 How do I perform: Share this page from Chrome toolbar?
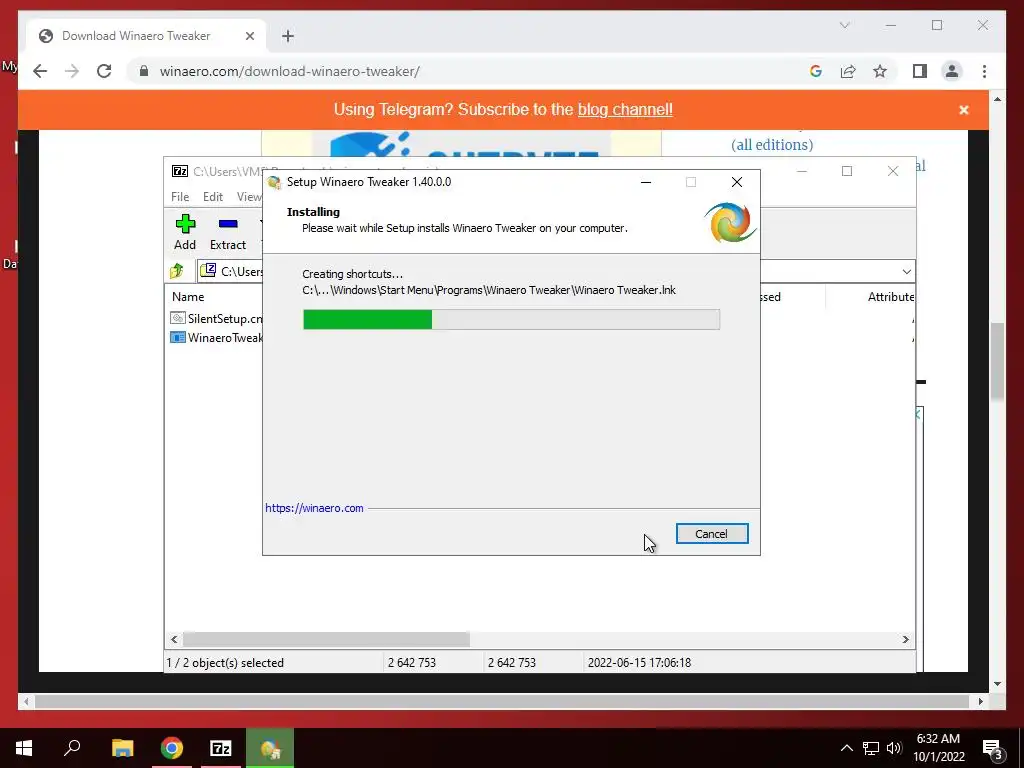point(848,71)
